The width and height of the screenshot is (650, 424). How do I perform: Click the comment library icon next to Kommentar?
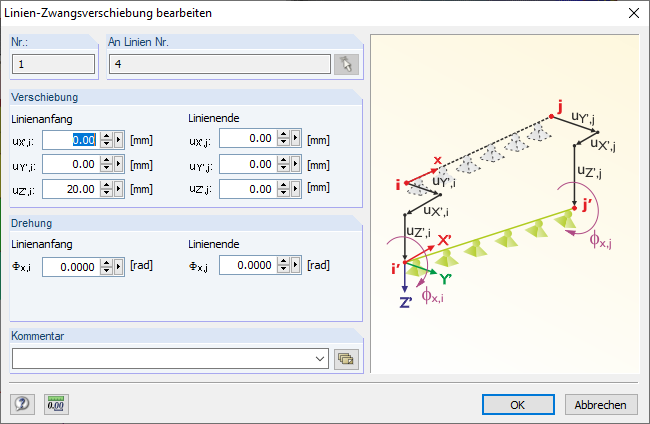point(346,359)
